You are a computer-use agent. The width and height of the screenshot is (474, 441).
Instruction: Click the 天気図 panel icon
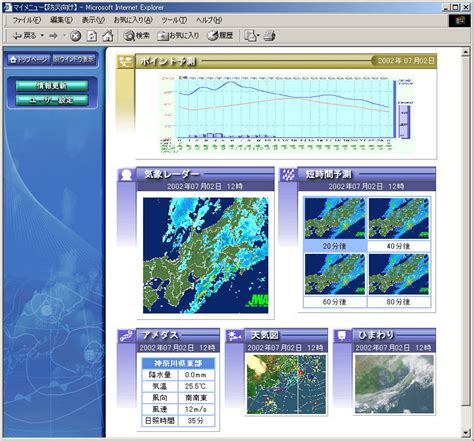(234, 336)
